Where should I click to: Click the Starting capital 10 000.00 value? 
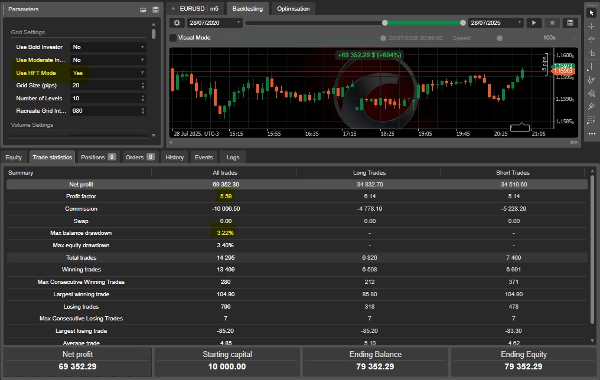click(x=227, y=367)
